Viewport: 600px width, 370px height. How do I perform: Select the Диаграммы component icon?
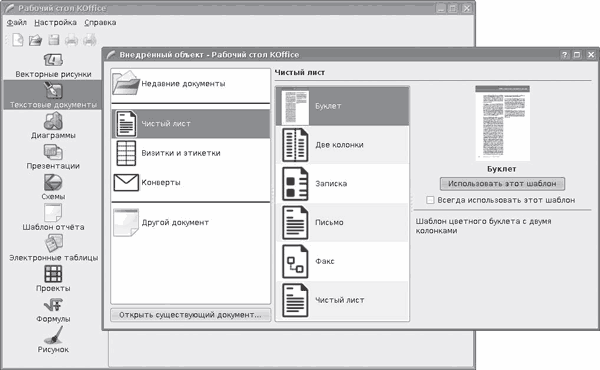tap(53, 121)
